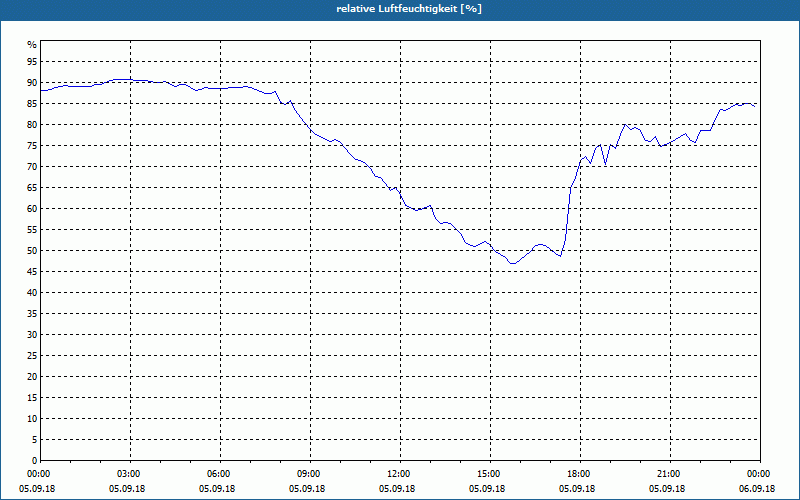The width and height of the screenshot is (800, 500).
Task: Click the x-axis time label '15:00'
Action: [490, 474]
